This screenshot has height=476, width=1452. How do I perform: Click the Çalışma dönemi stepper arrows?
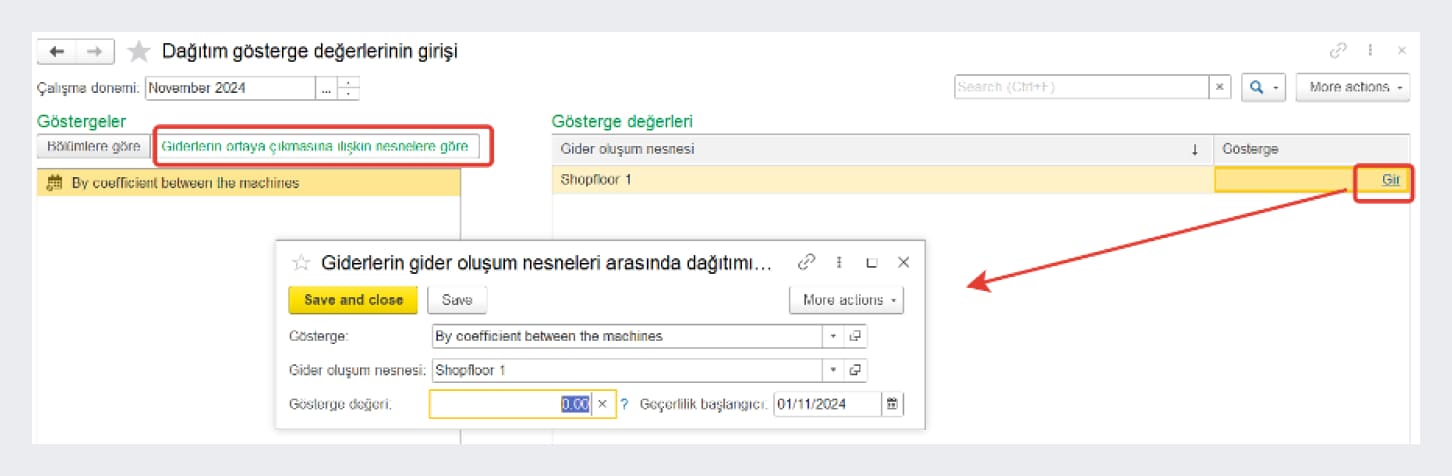pyautogui.click(x=348, y=88)
